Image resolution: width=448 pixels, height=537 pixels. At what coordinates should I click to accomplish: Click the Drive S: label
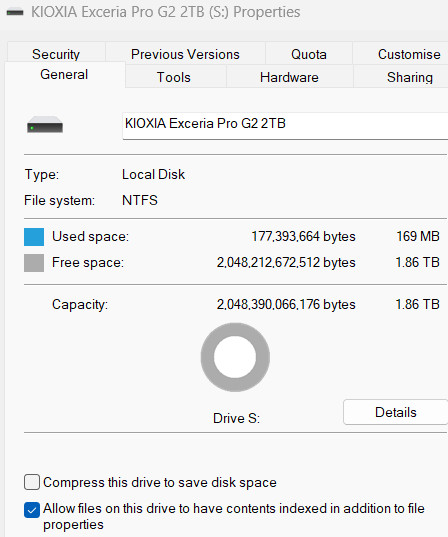tap(236, 419)
